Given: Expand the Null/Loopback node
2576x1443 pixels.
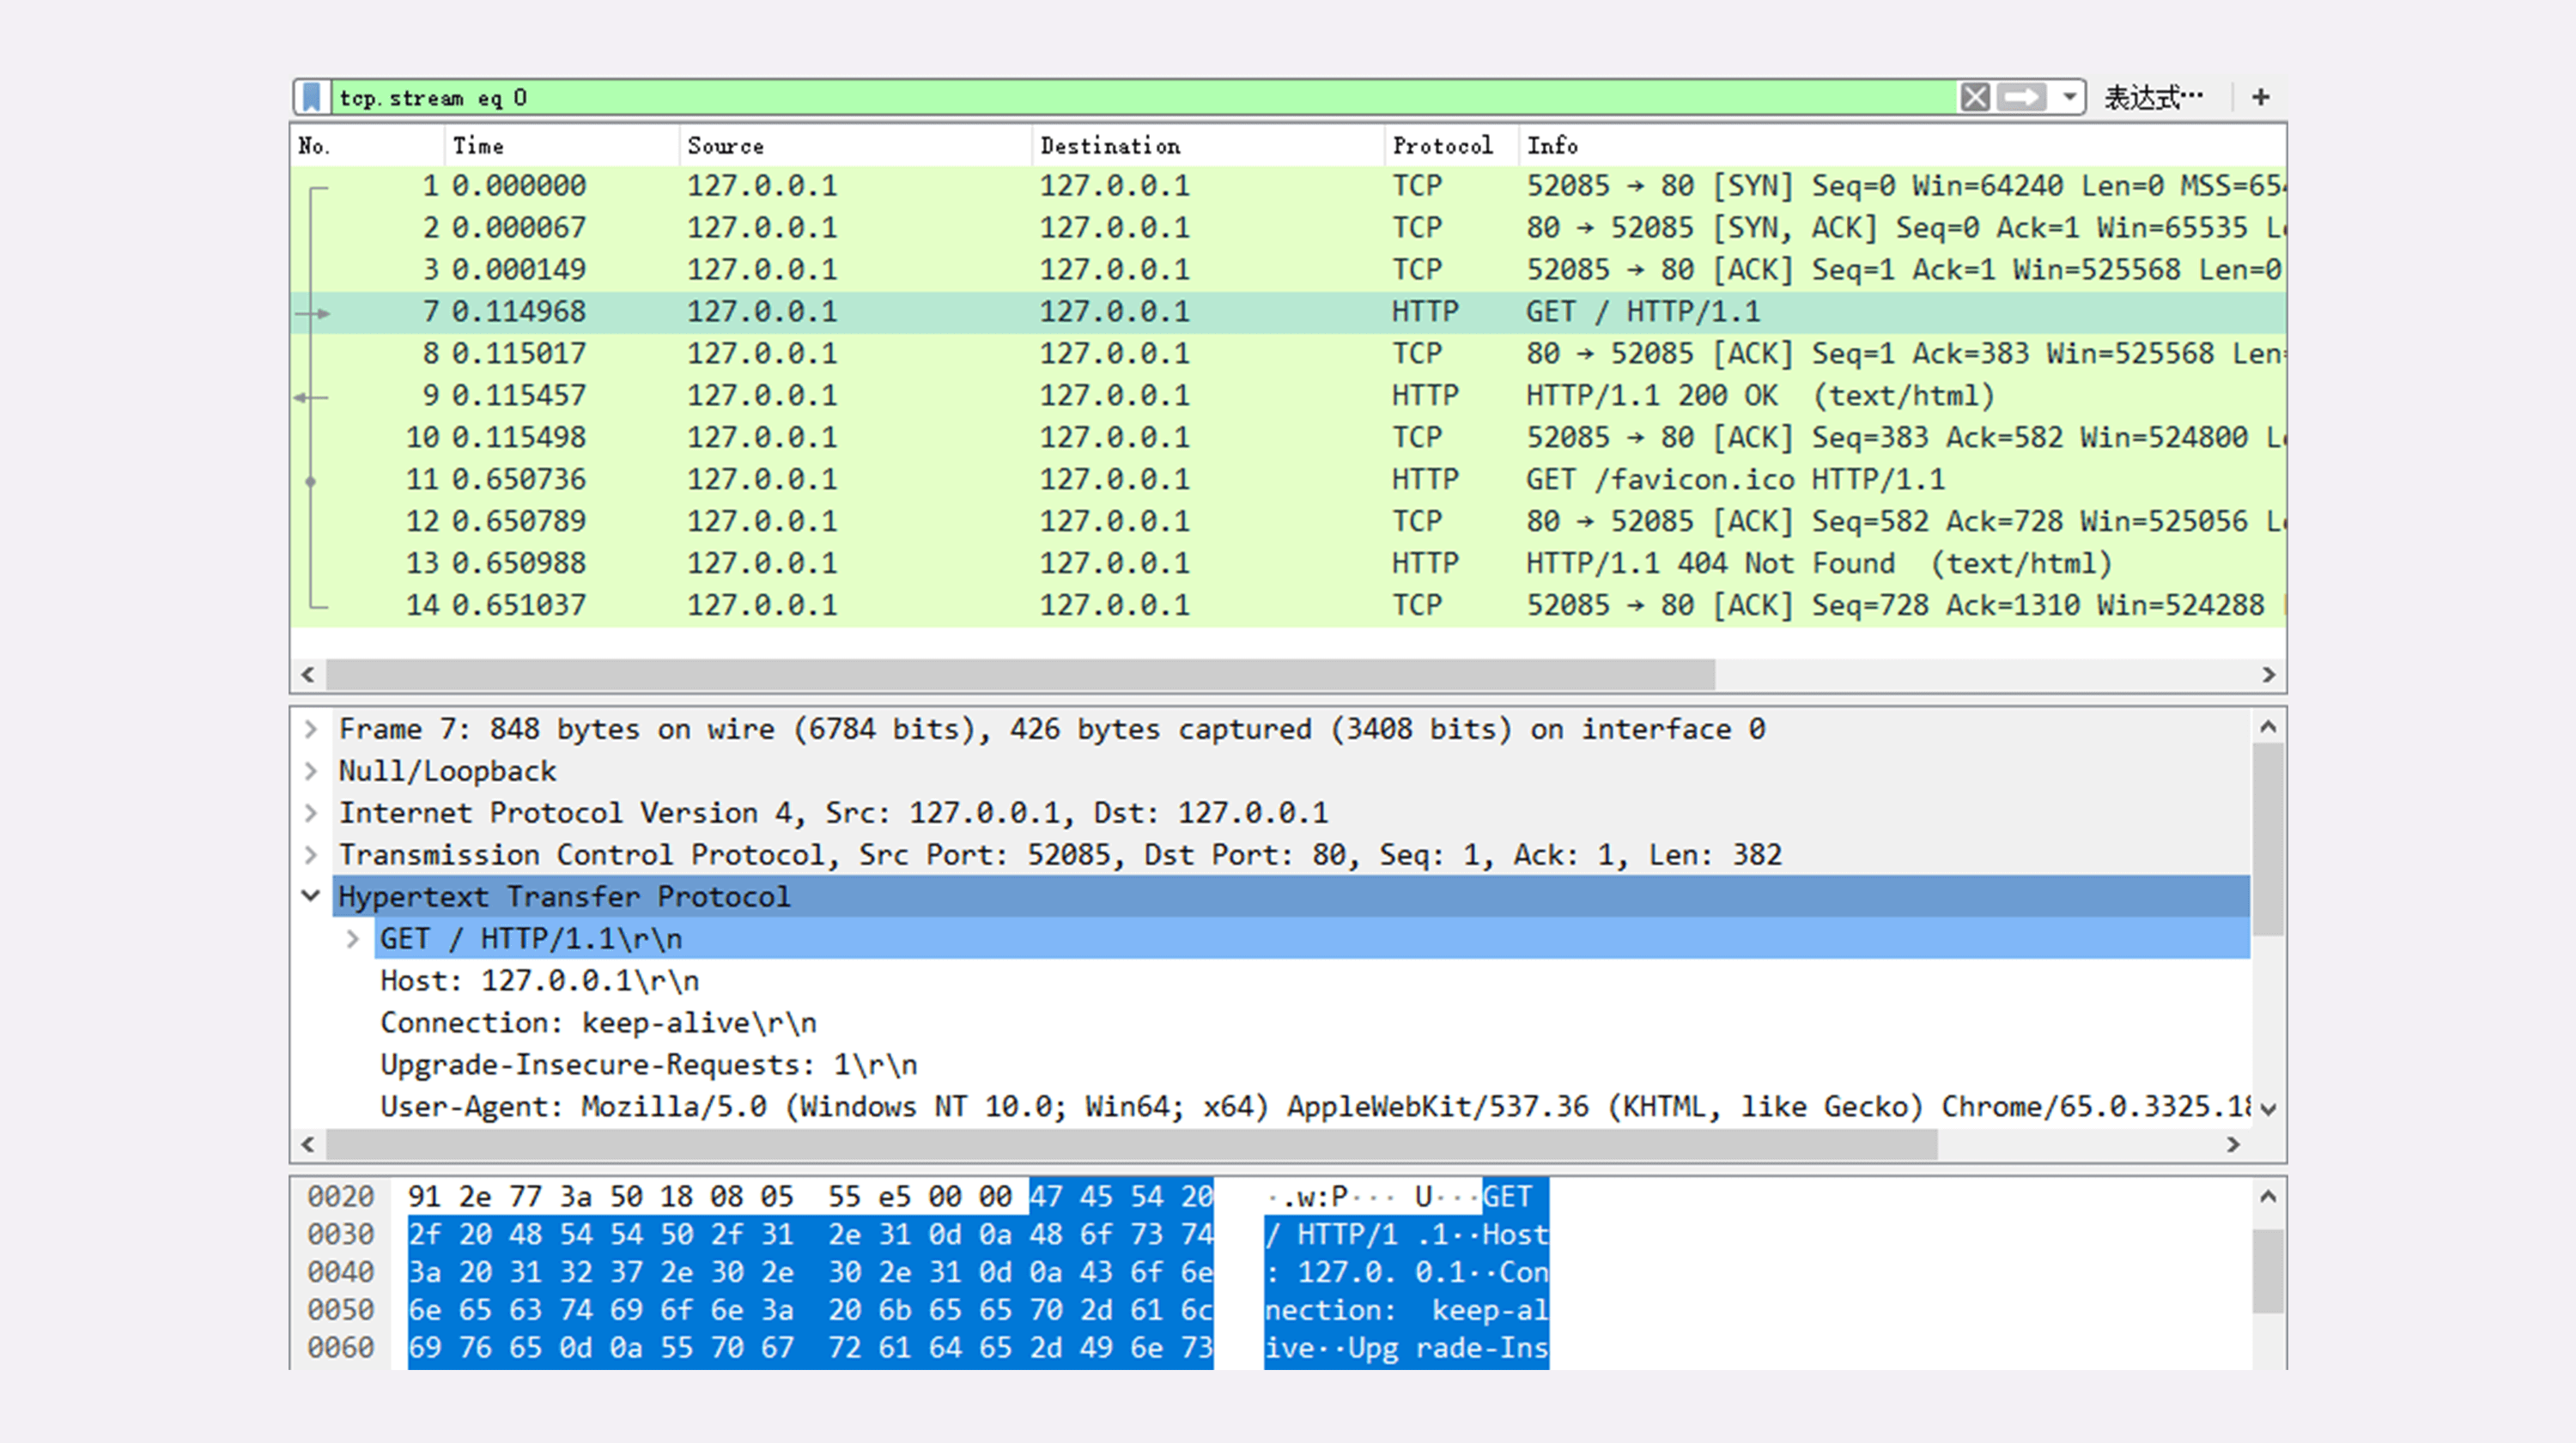Looking at the screenshot, I should click(311, 771).
